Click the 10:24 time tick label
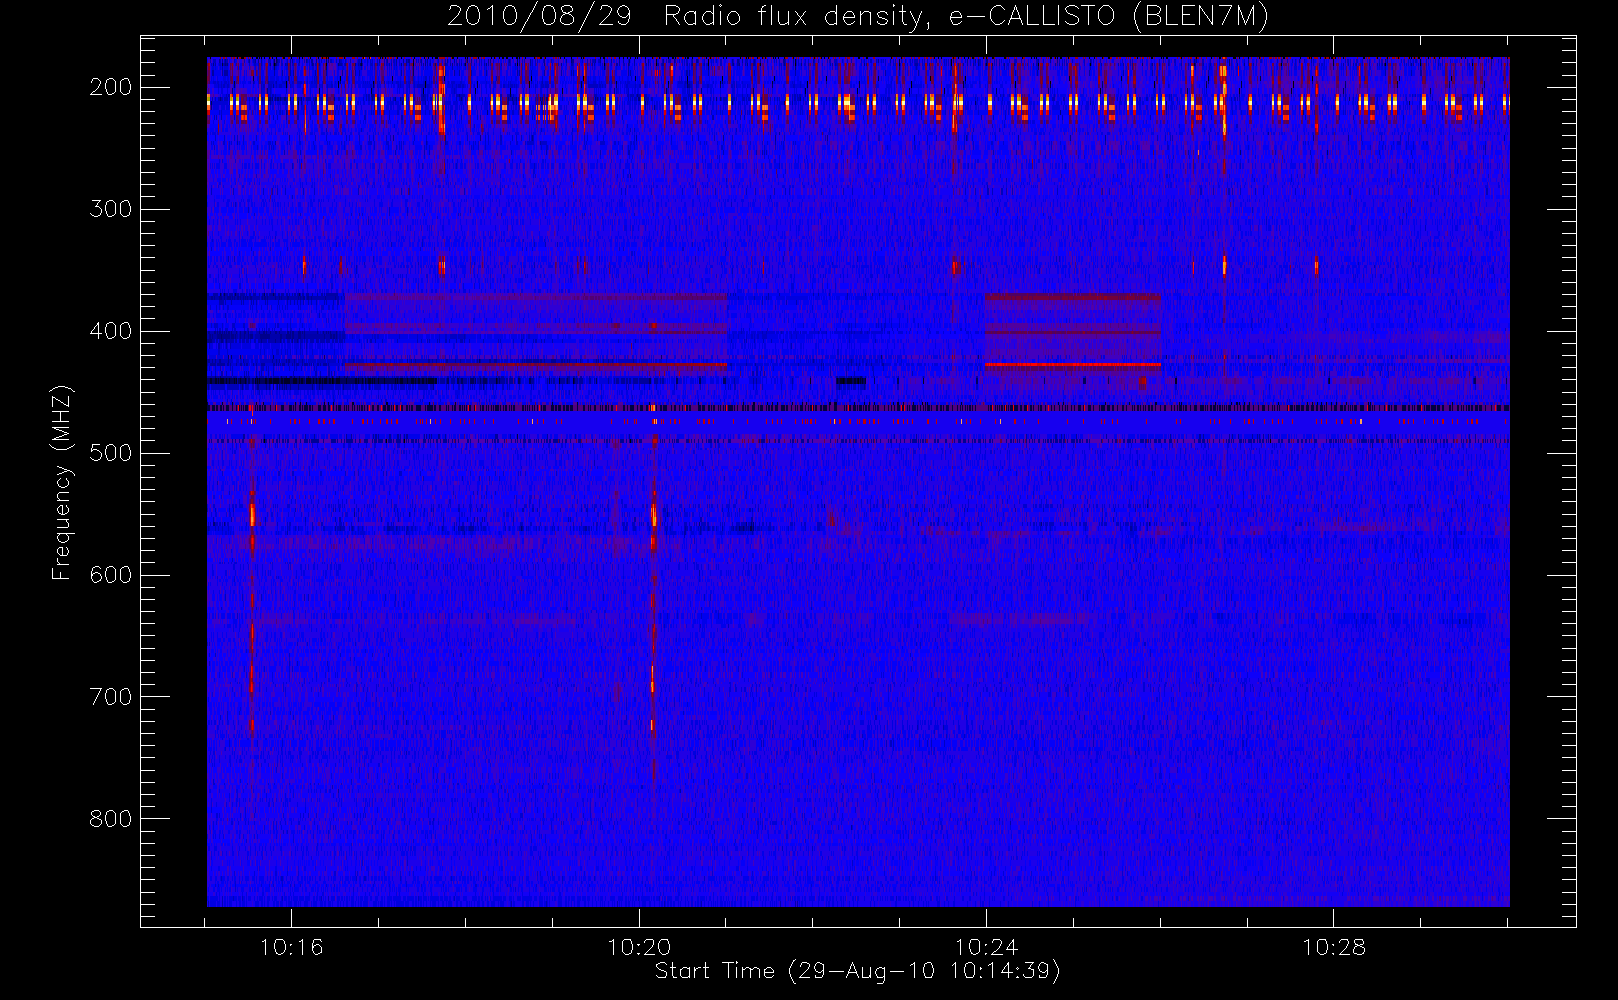 pos(986,947)
